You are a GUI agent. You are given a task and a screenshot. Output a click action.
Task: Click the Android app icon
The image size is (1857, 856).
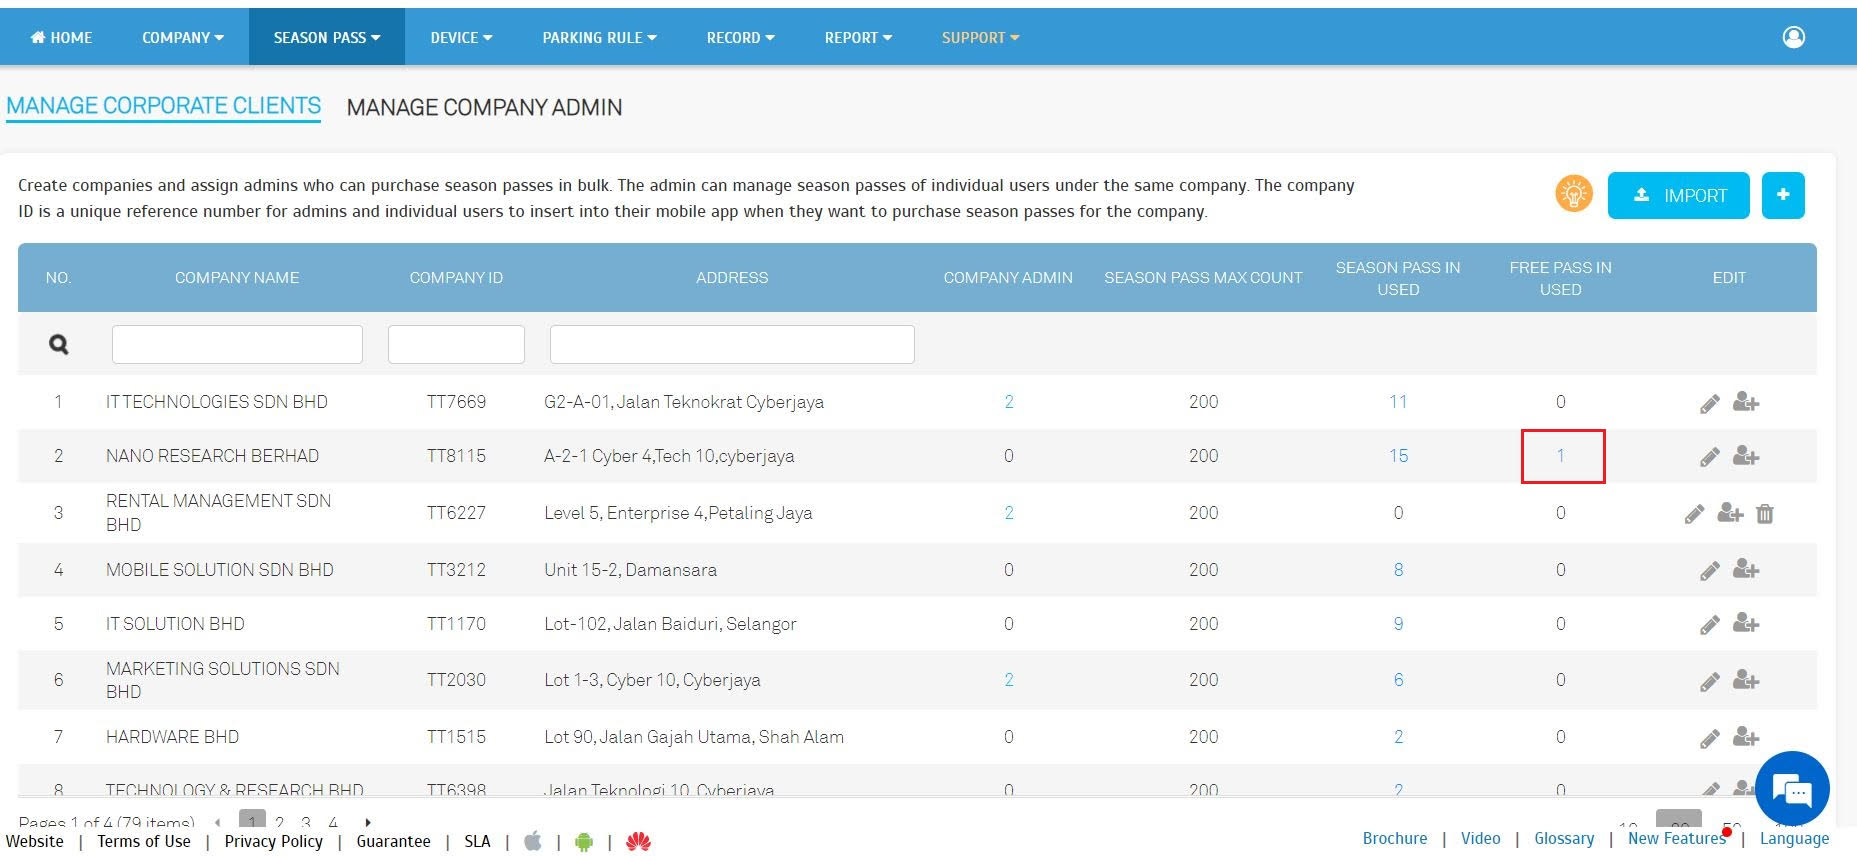(584, 842)
